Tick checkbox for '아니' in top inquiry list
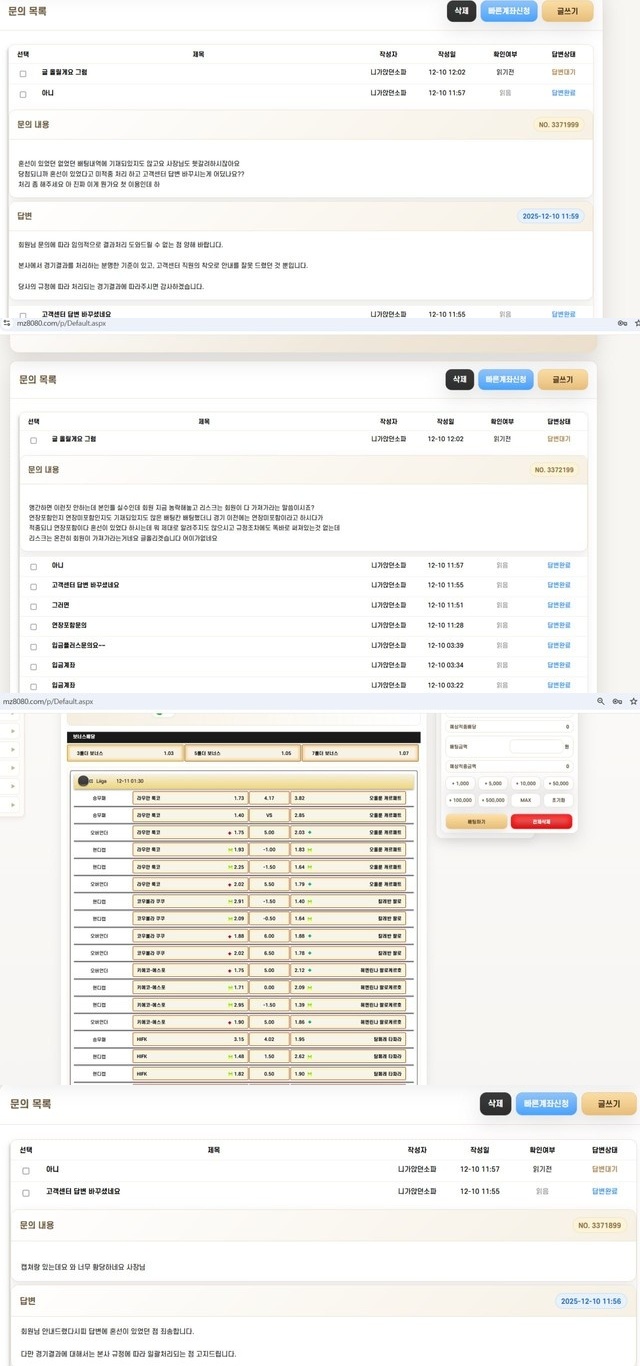The width and height of the screenshot is (640, 1366). (23, 94)
